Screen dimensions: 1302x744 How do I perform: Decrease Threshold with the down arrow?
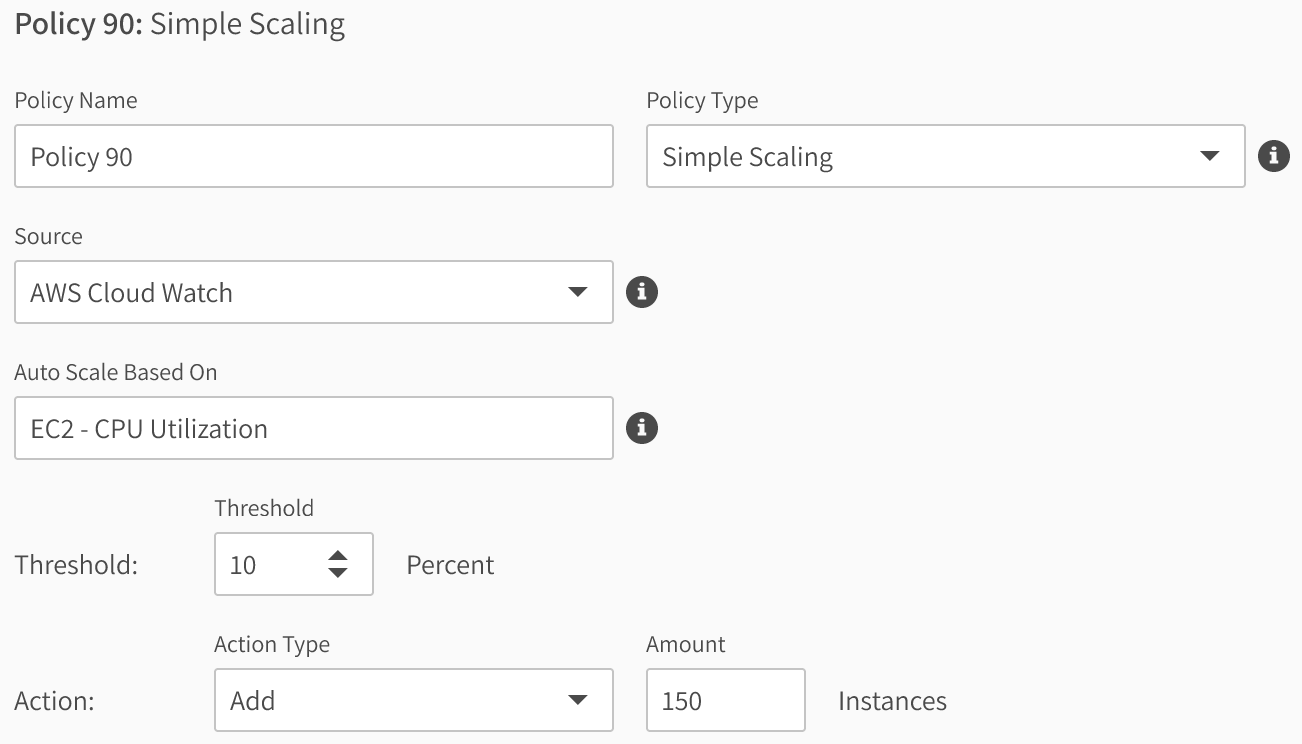pyautogui.click(x=338, y=573)
